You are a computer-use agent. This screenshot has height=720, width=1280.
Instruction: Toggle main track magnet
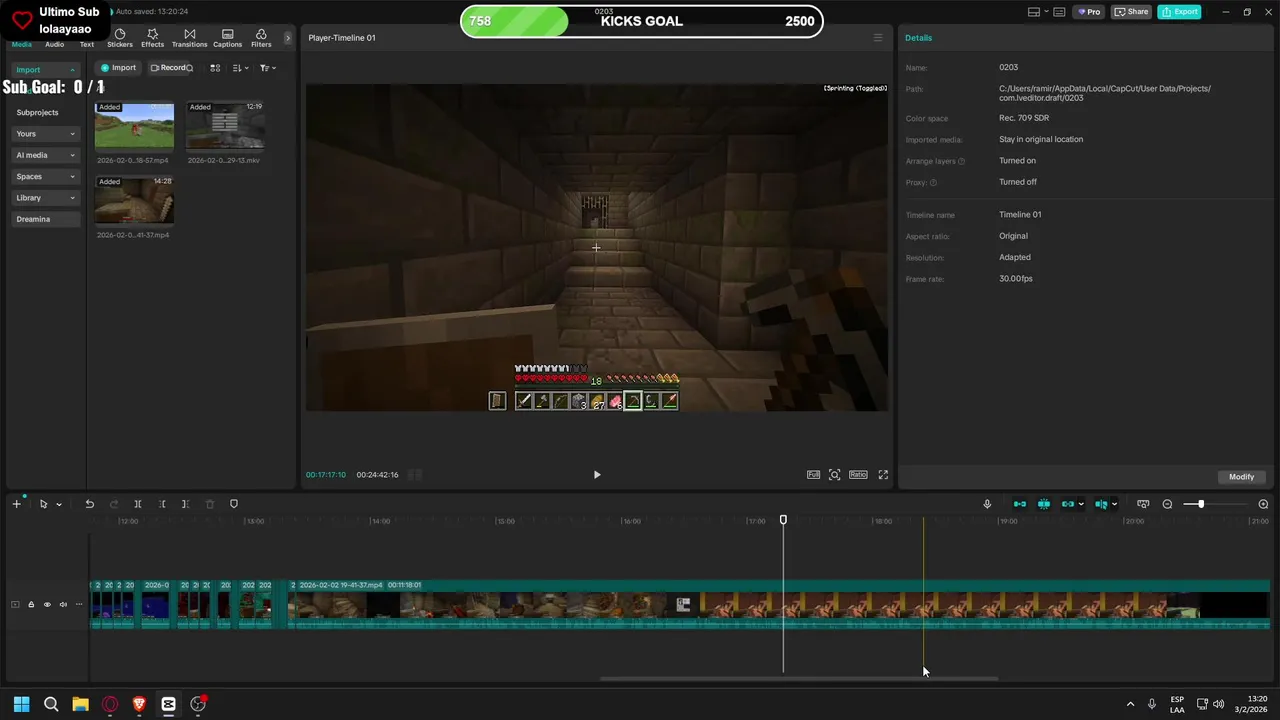click(1020, 504)
